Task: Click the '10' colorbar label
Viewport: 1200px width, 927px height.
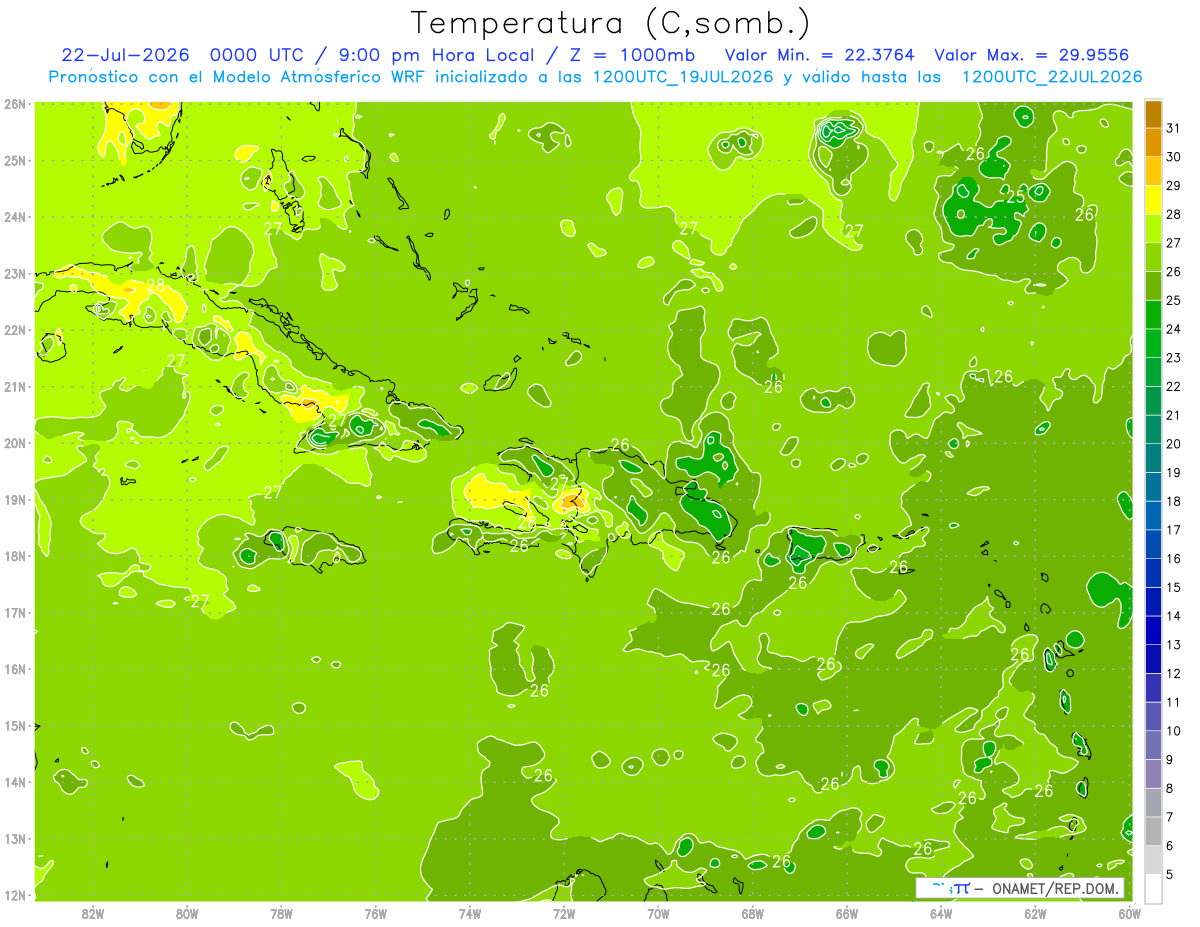Action: coord(1174,731)
